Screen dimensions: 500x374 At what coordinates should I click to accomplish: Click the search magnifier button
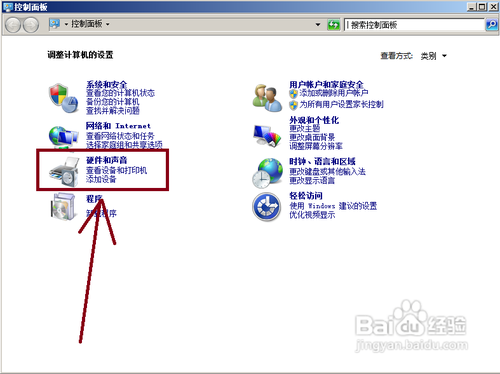[492, 24]
